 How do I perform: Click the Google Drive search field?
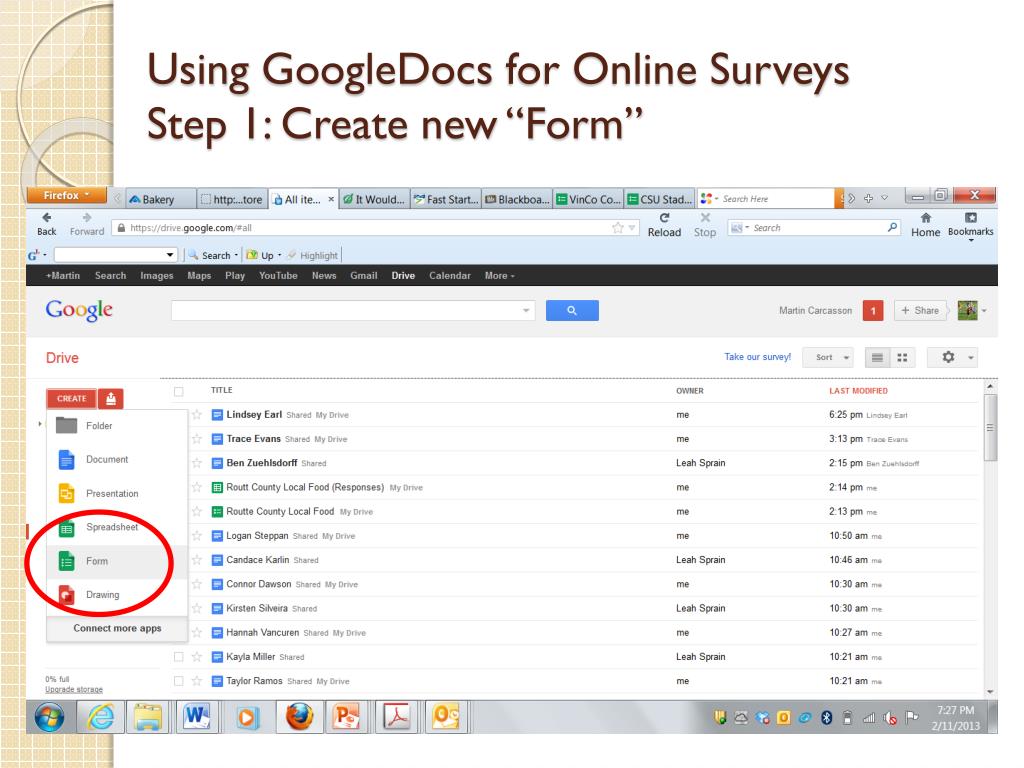[x=353, y=311]
